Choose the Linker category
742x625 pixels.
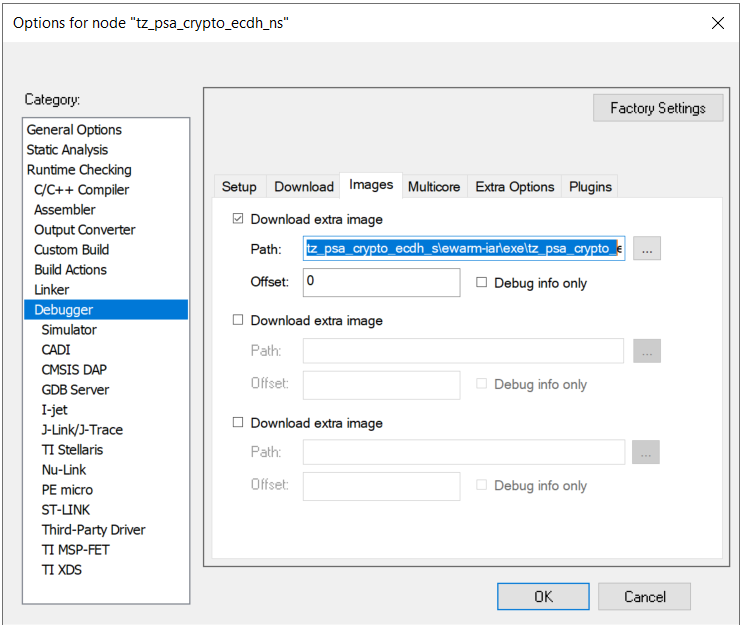(x=52, y=290)
